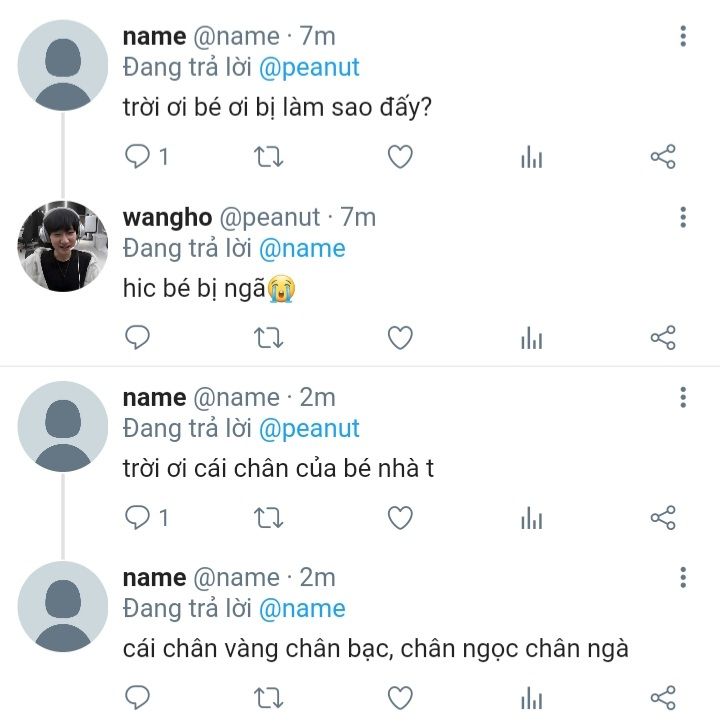View analytics for the last tweet
The height and width of the screenshot is (721, 720).
[x=532, y=698]
